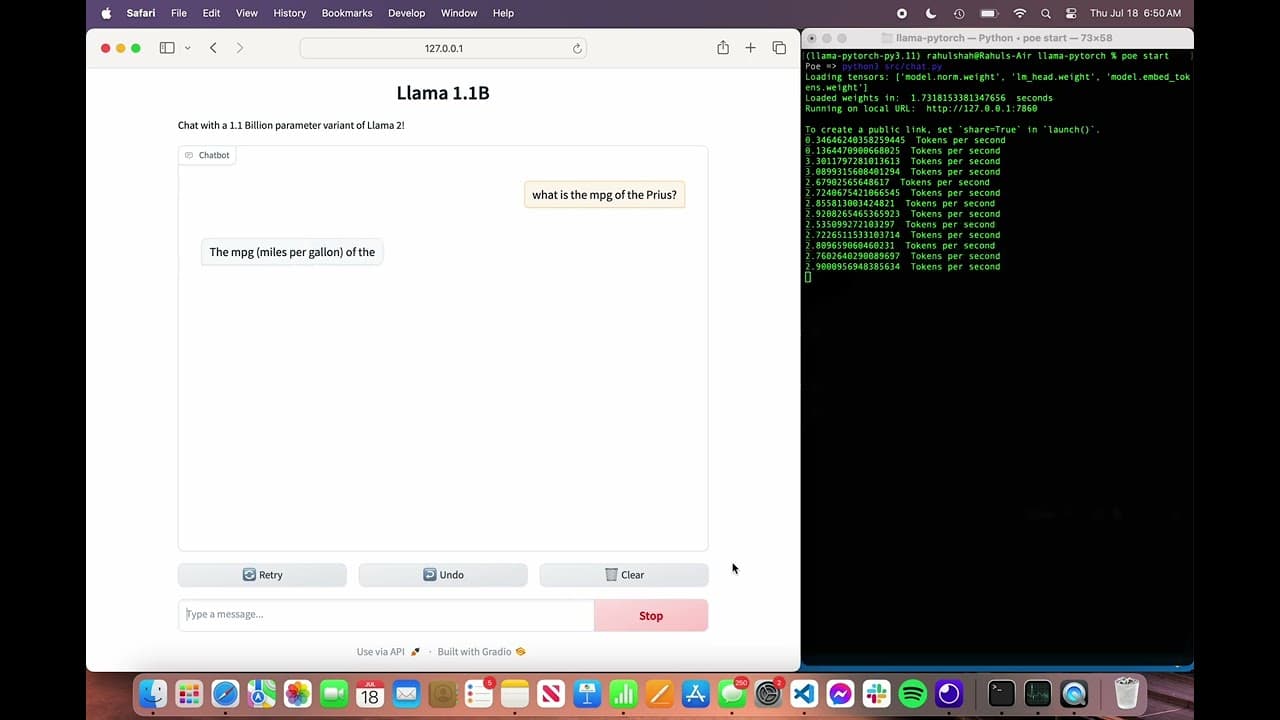Launch Keynote from the Dock
The height and width of the screenshot is (720, 1280).
587,693
